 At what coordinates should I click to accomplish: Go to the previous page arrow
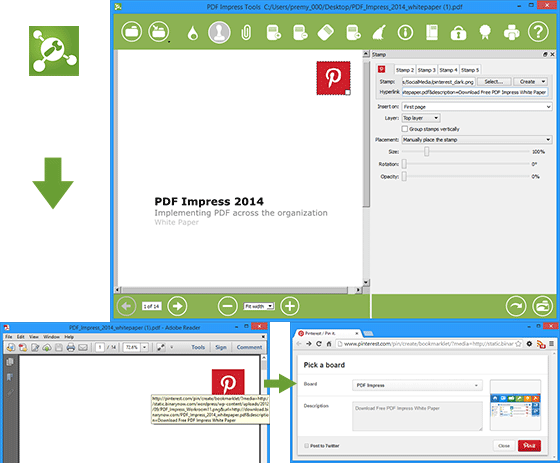[126, 306]
